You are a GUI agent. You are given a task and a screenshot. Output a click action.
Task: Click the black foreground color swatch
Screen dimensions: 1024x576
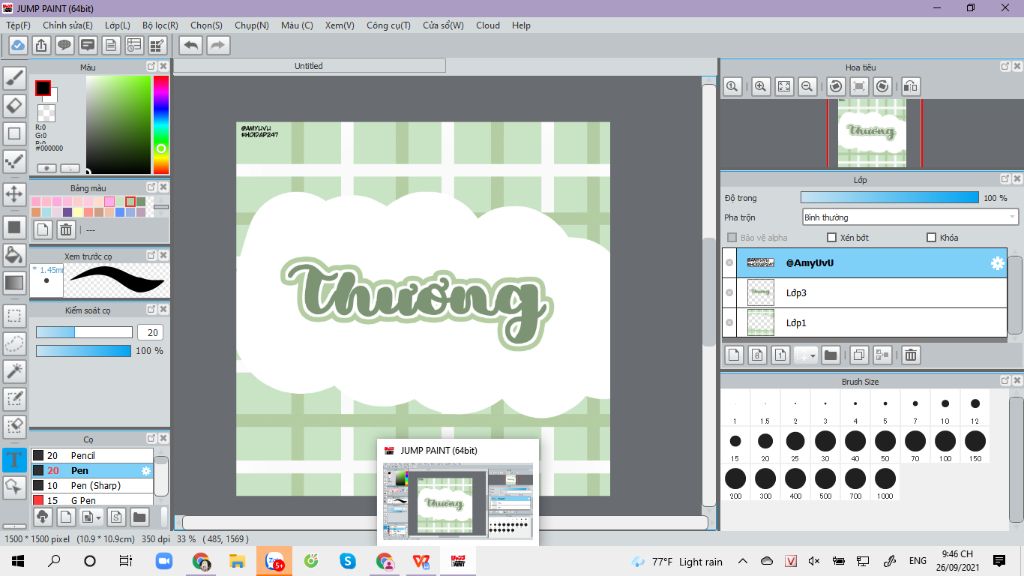[43, 88]
